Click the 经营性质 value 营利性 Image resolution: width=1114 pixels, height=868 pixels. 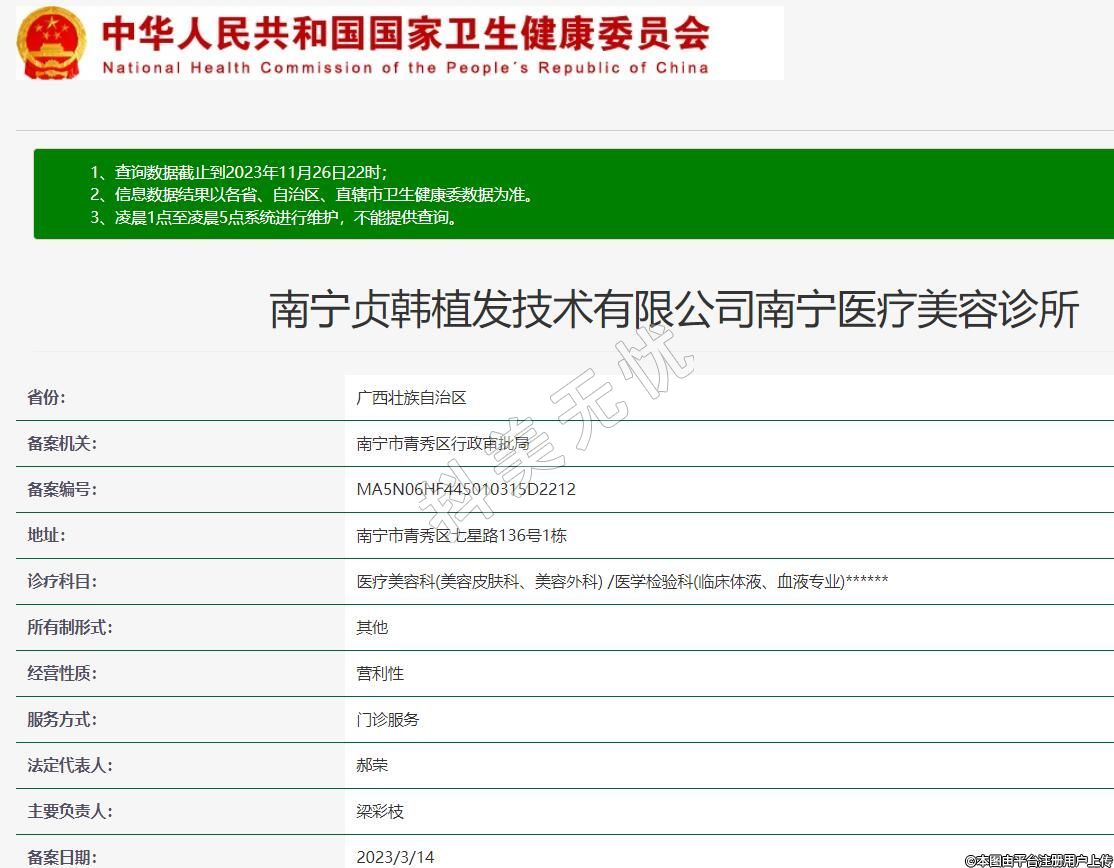[380, 674]
